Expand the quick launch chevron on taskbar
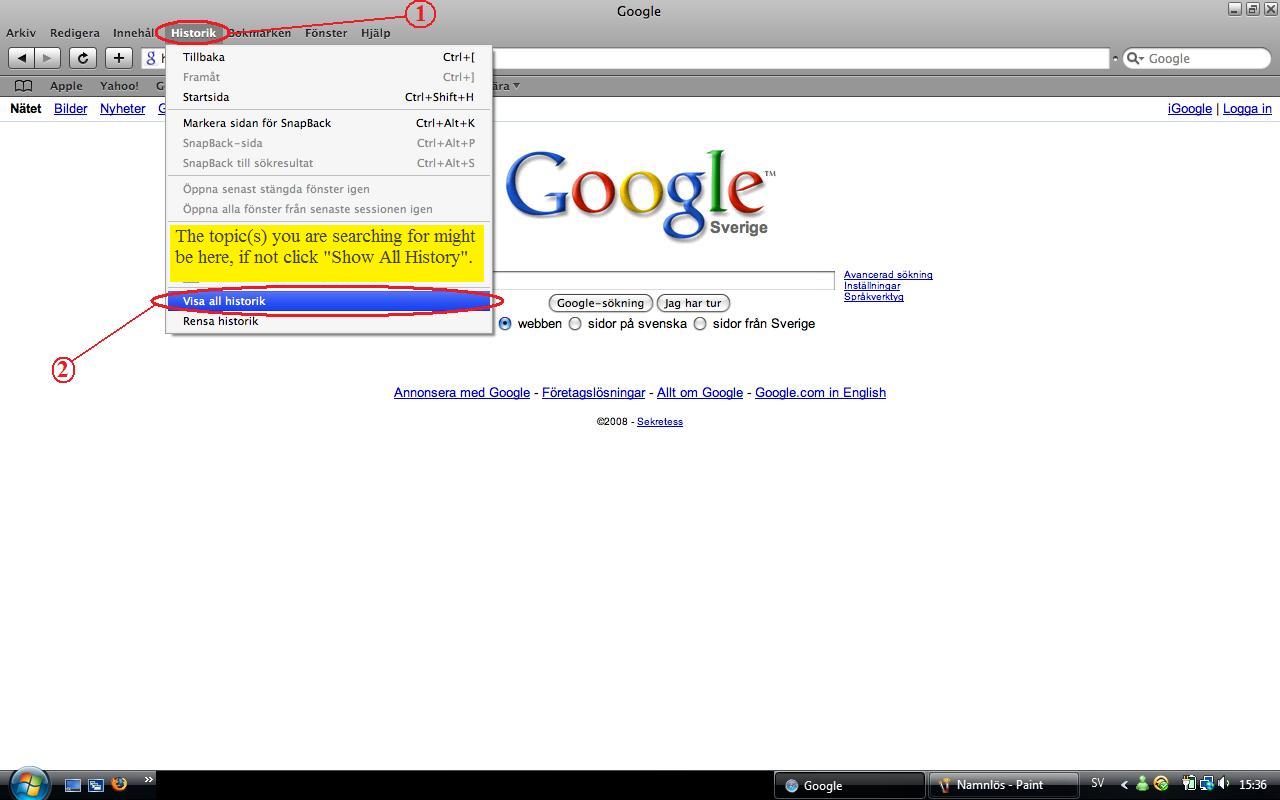Viewport: 1280px width, 800px height. (x=149, y=779)
